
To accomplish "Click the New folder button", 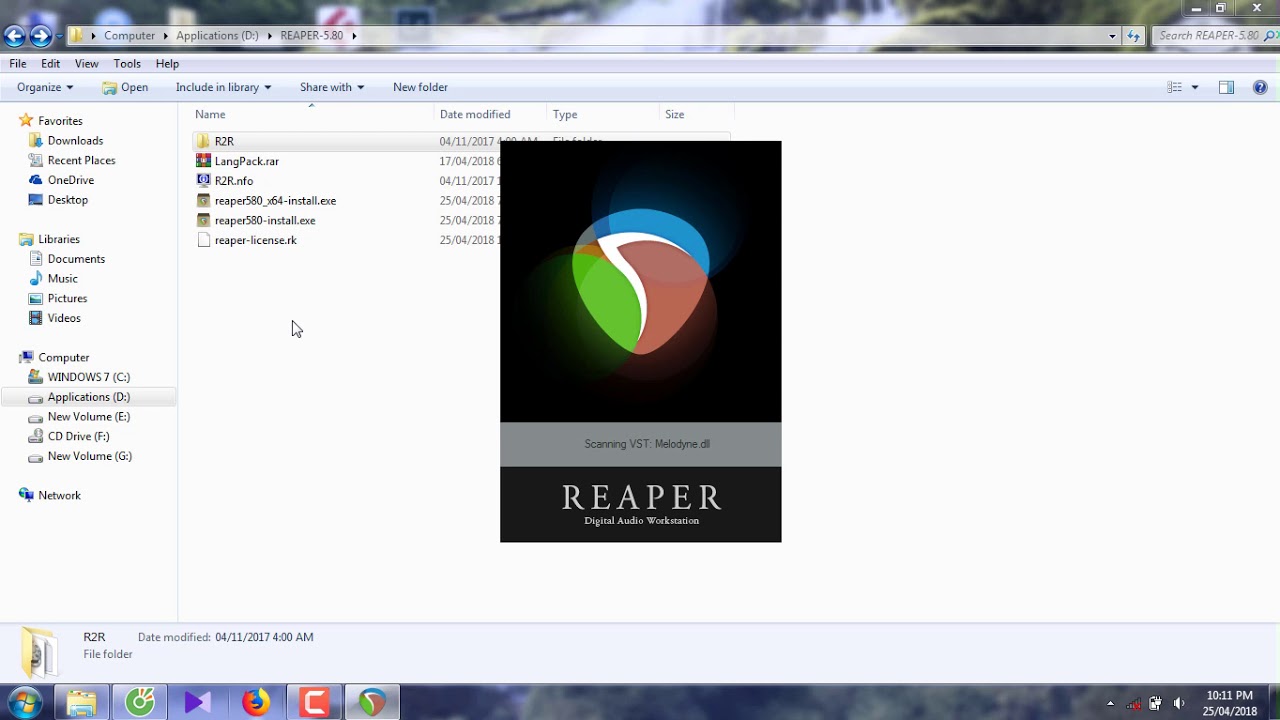I will click(420, 87).
